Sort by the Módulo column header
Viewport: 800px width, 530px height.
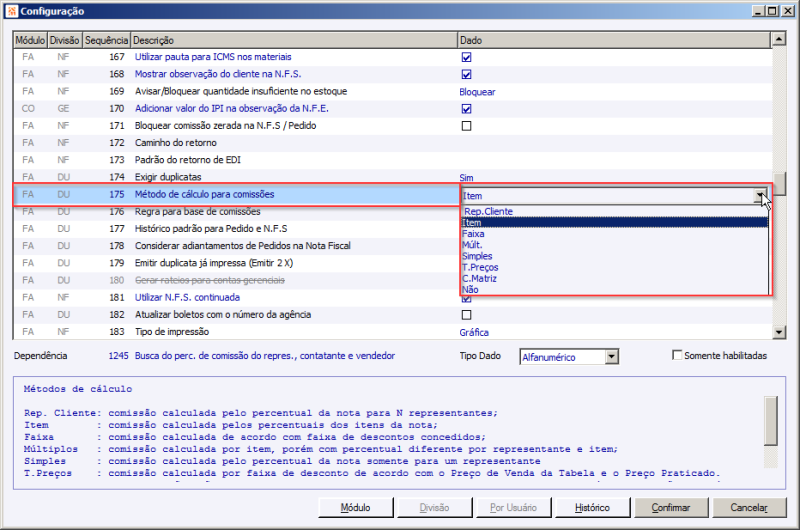(30, 40)
